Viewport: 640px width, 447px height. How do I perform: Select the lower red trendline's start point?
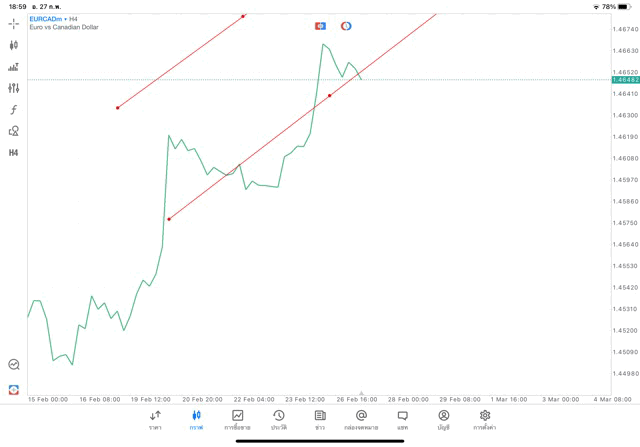click(169, 219)
